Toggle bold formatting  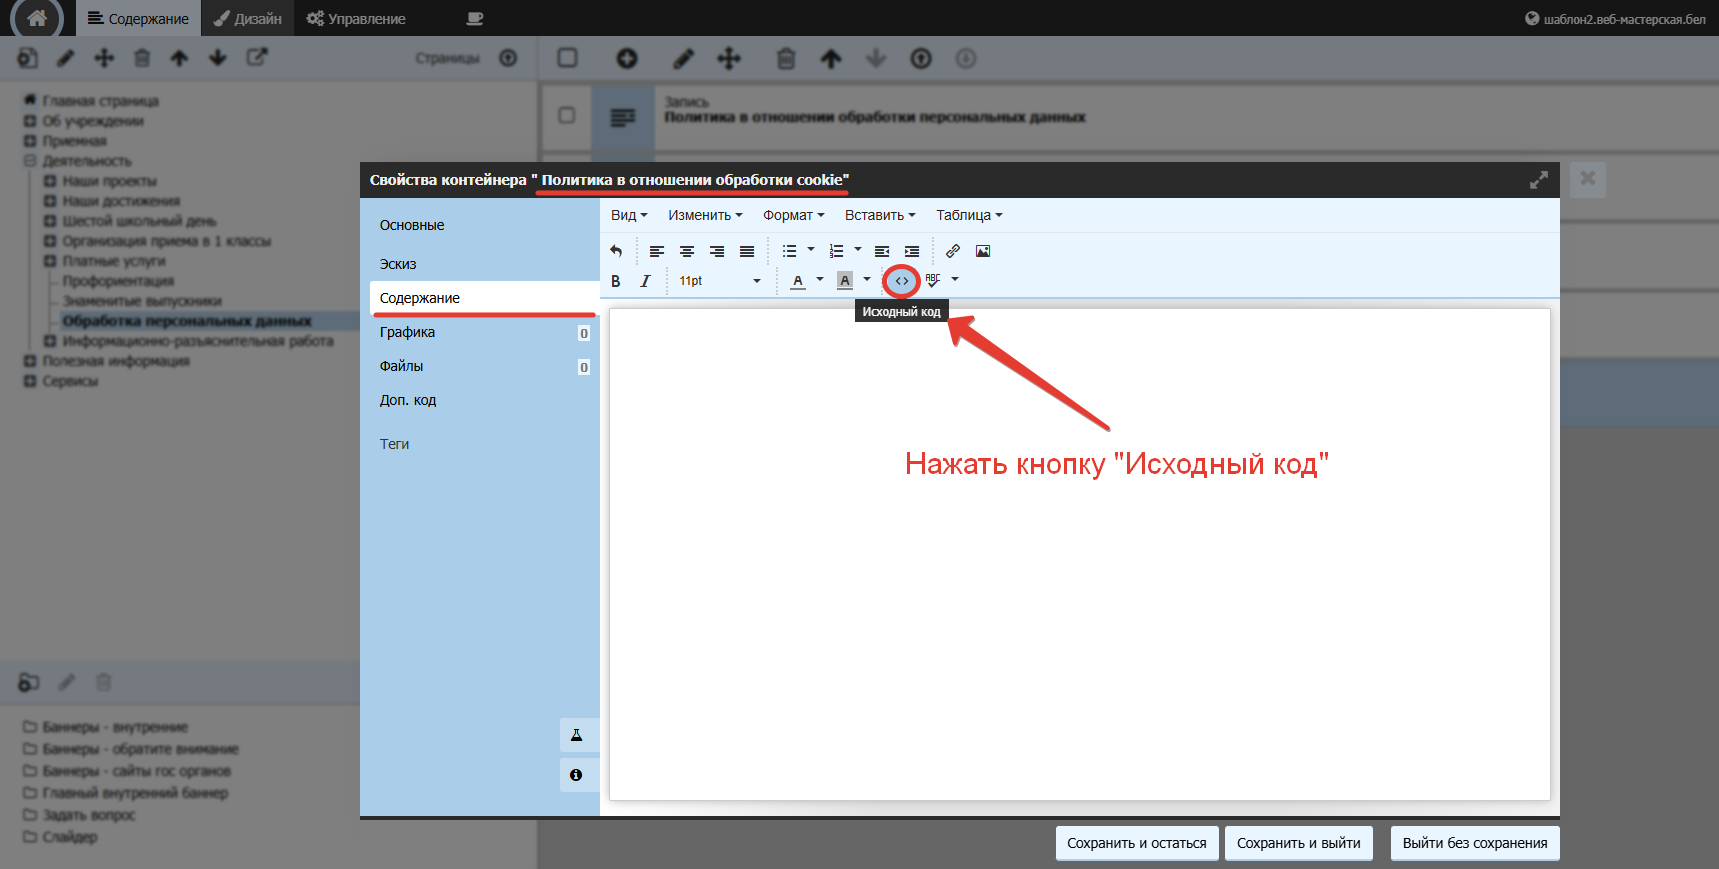tap(616, 281)
